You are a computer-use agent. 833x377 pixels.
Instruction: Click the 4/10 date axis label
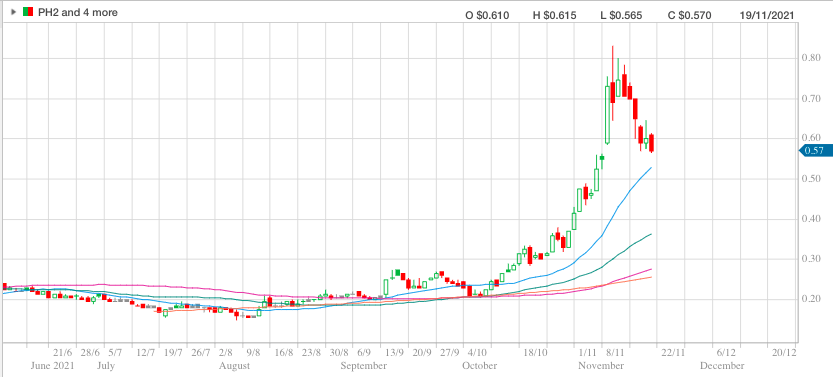477,353
